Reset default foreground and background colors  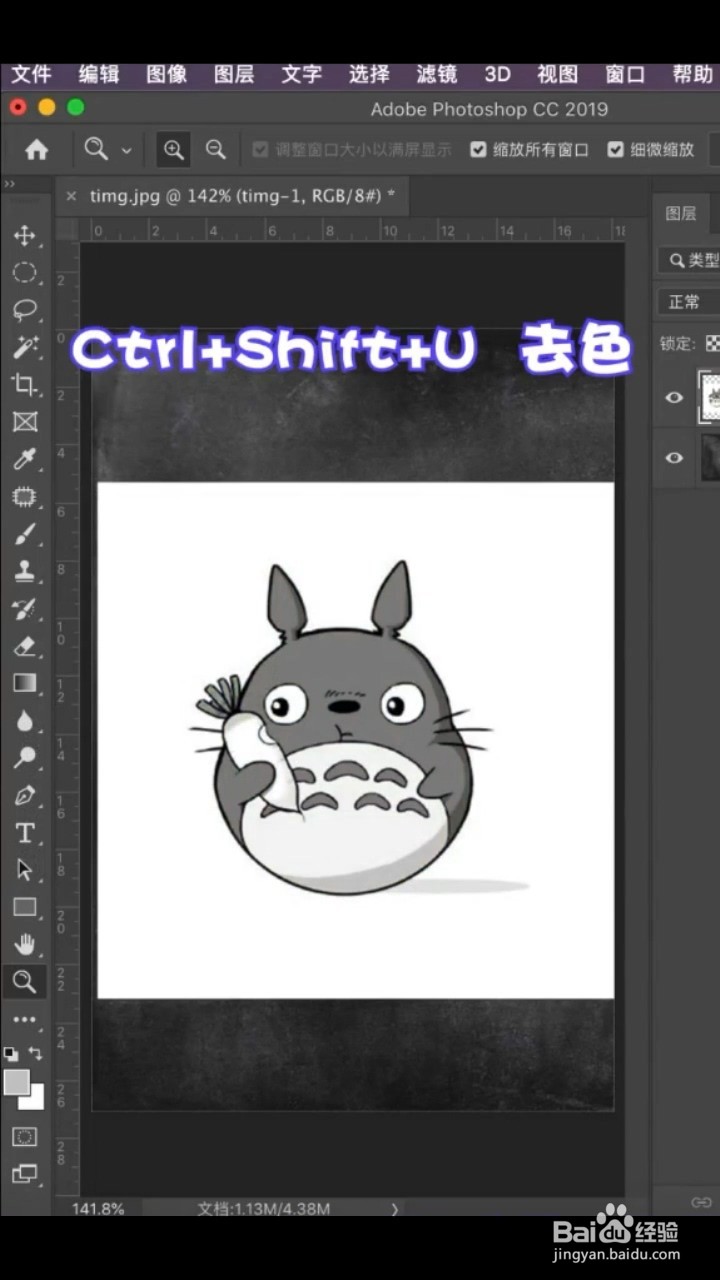11,1053
